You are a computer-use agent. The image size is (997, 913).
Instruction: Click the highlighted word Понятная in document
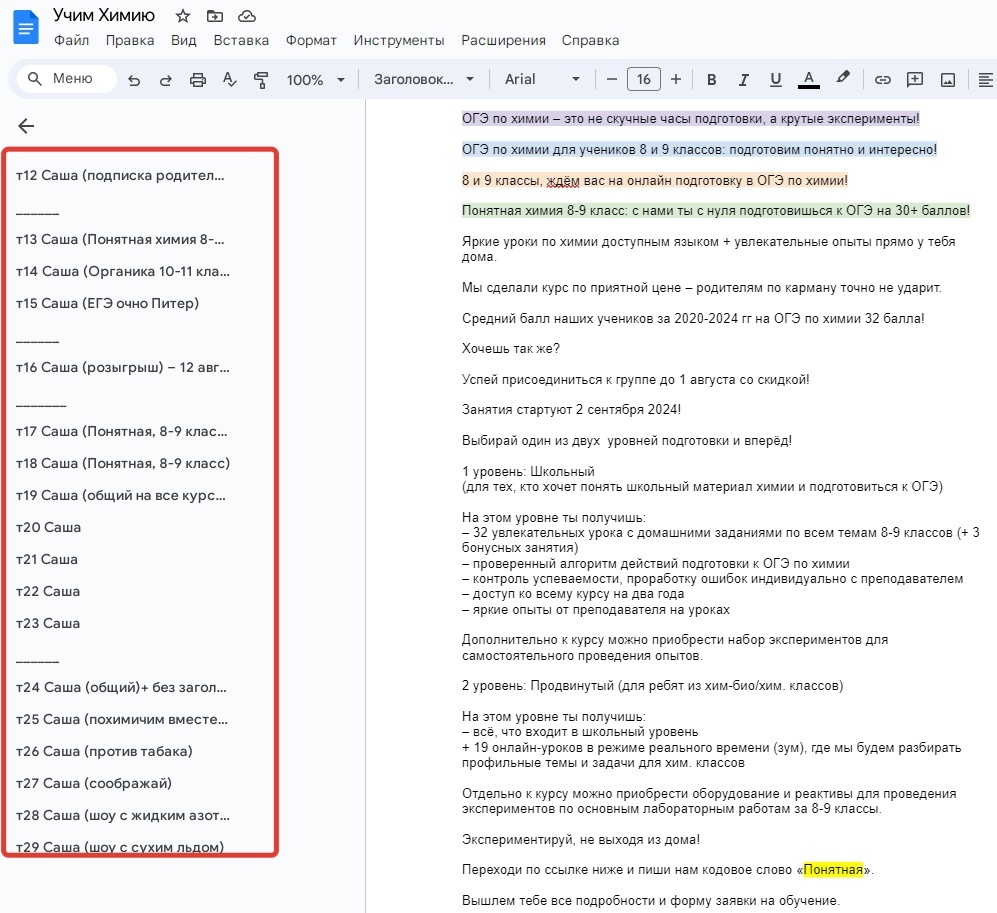pyautogui.click(x=833, y=870)
